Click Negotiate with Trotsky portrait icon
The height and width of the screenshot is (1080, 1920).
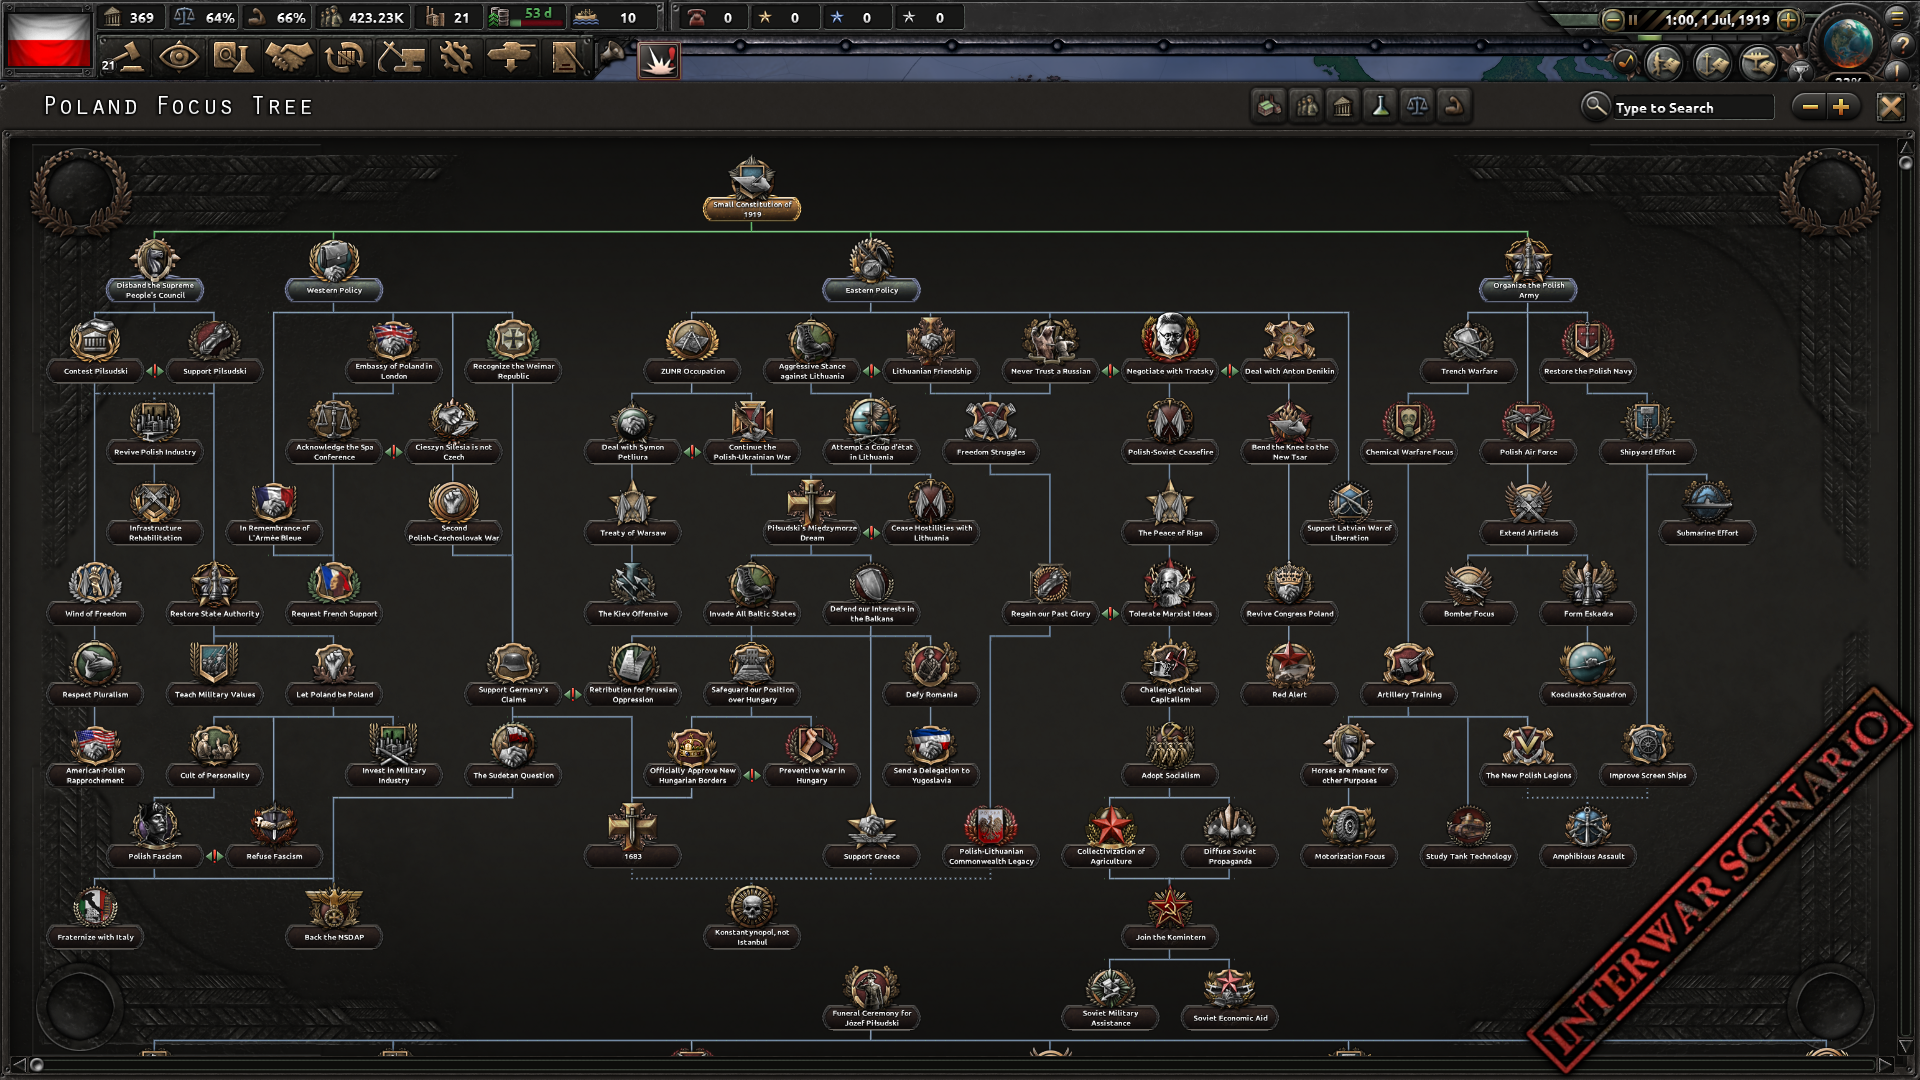pos(1169,338)
